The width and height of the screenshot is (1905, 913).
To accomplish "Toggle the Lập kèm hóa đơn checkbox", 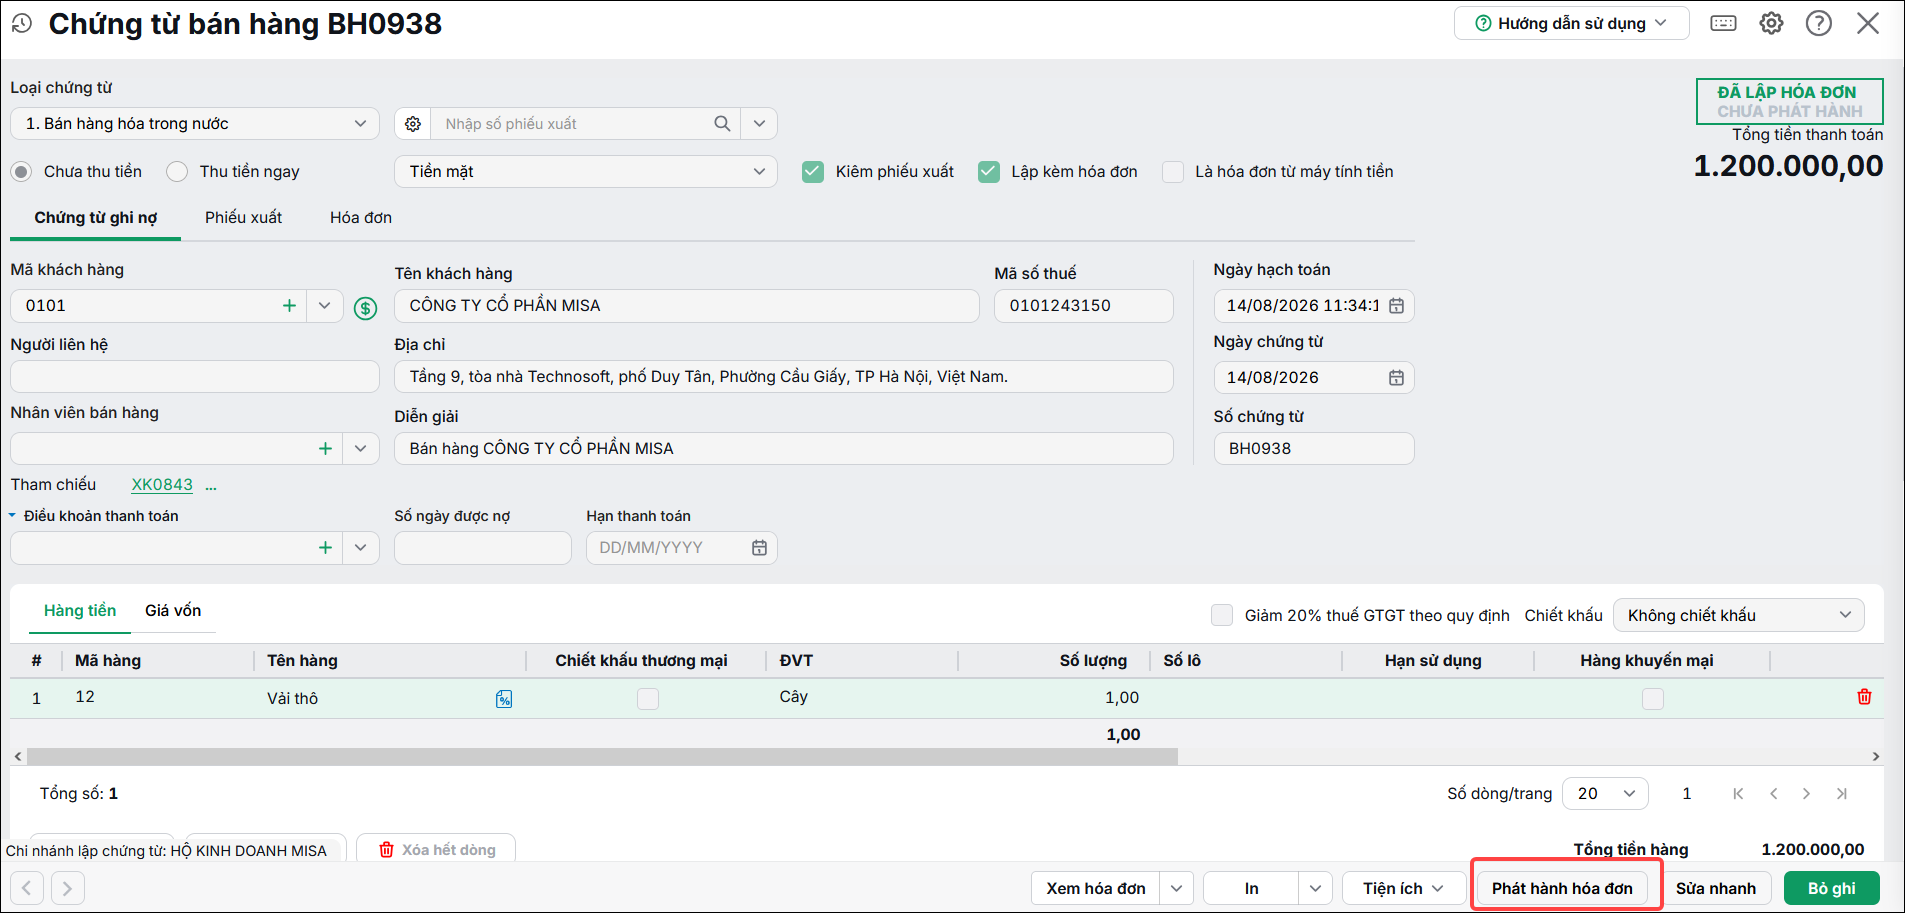I will [x=989, y=172].
